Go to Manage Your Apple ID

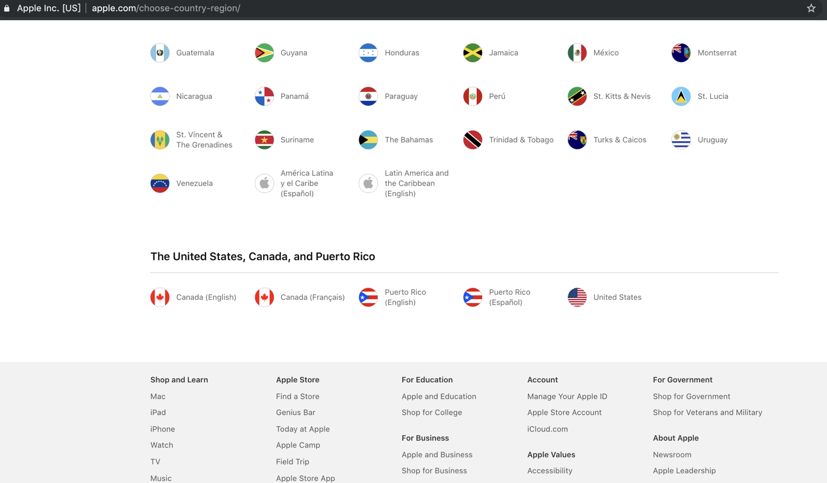coord(567,397)
